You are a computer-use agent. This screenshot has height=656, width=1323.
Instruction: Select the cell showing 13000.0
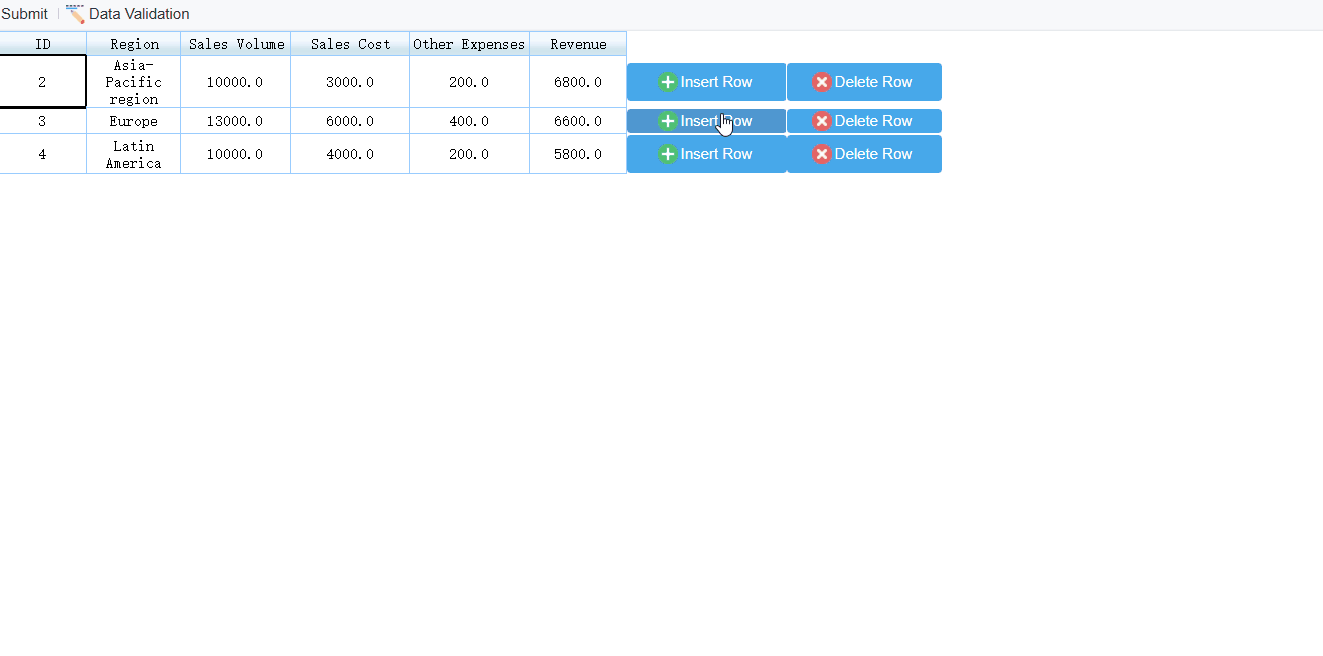click(x=235, y=121)
